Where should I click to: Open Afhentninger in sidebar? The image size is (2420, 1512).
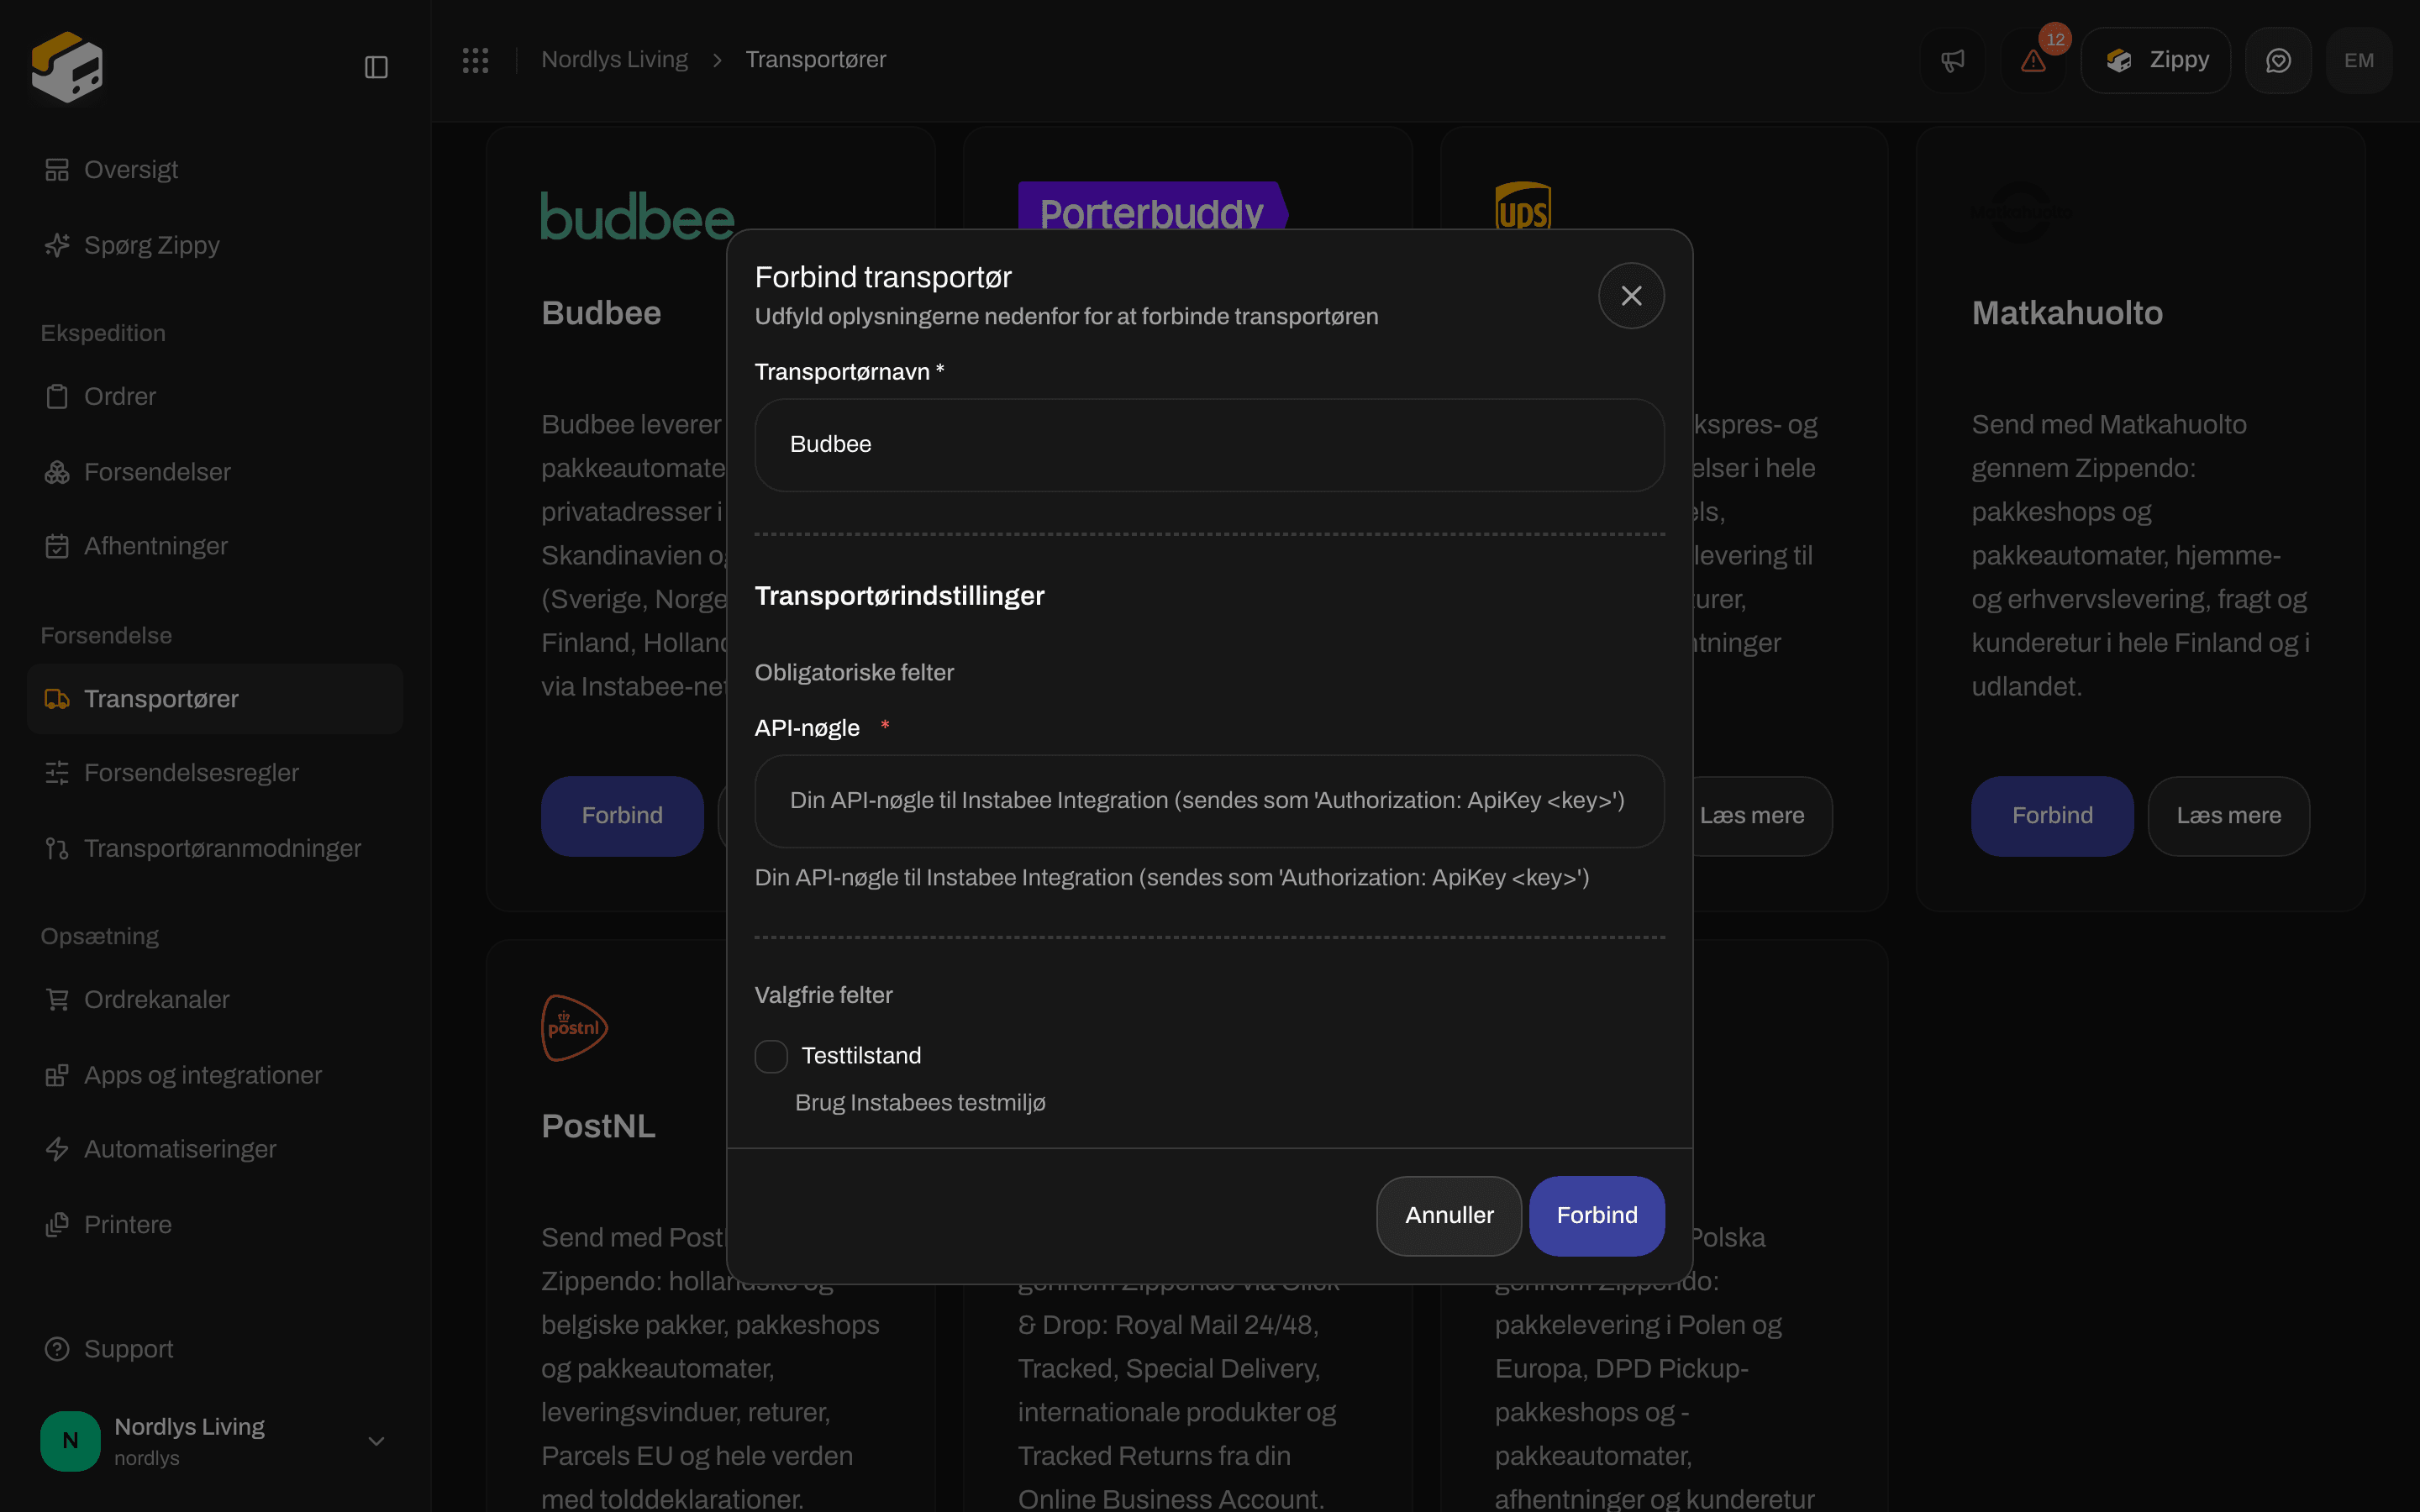[215, 546]
